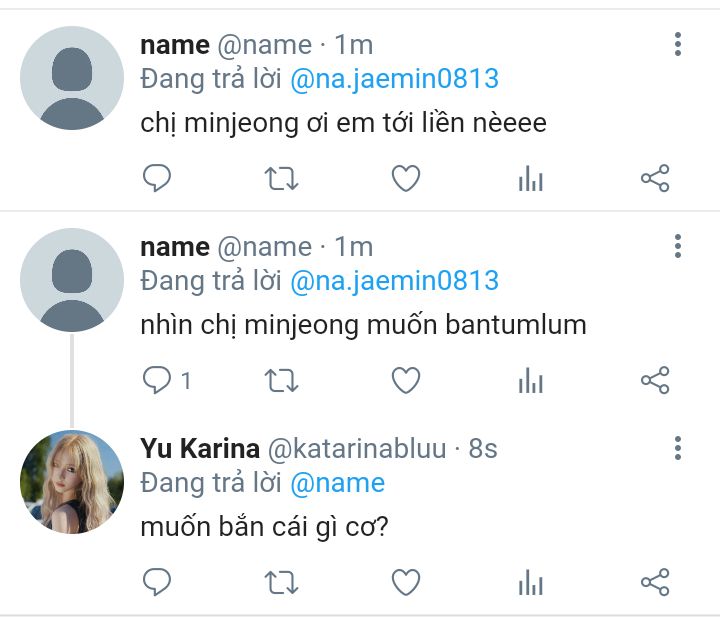720x617 pixels.
Task: Like Yu Karina's tweet
Action: pyautogui.click(x=406, y=582)
